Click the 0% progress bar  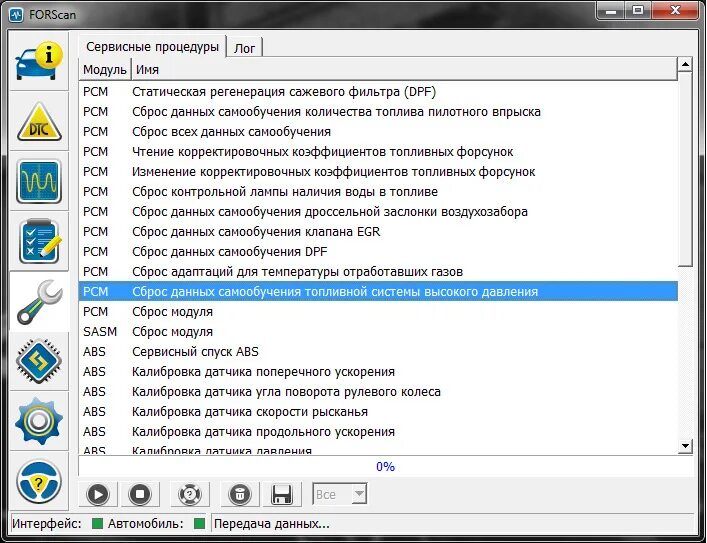[386, 466]
